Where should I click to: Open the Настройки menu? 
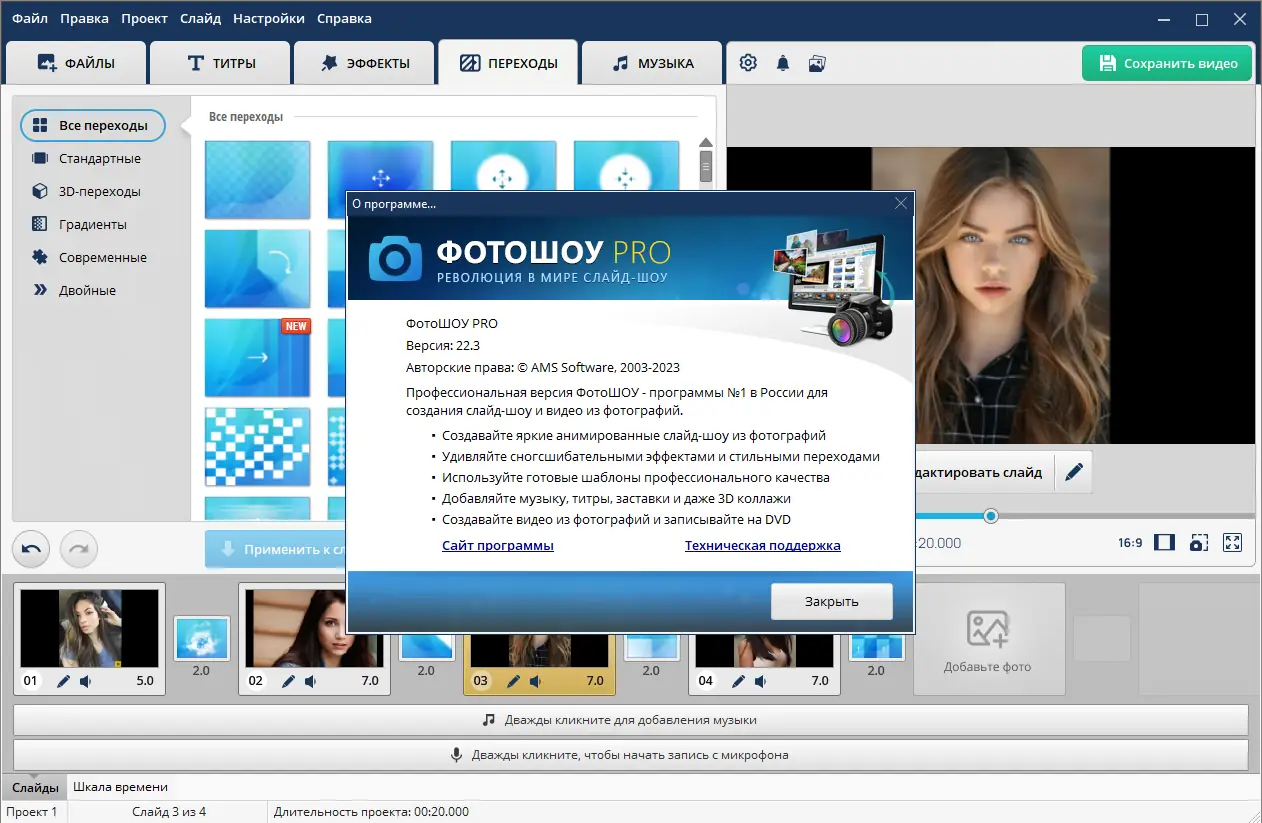[x=269, y=18]
